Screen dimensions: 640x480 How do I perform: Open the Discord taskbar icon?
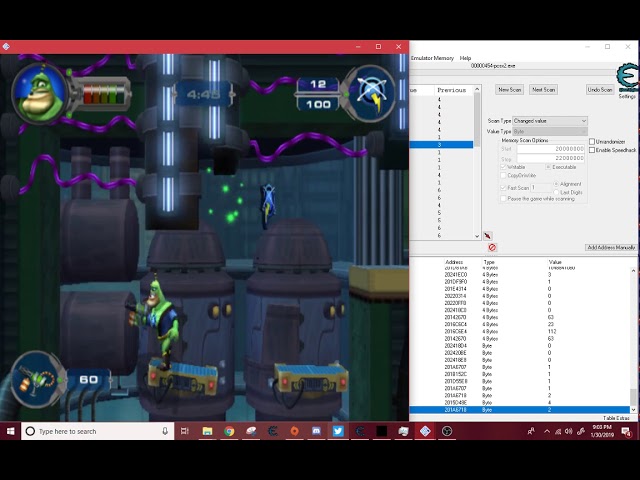click(x=316, y=431)
